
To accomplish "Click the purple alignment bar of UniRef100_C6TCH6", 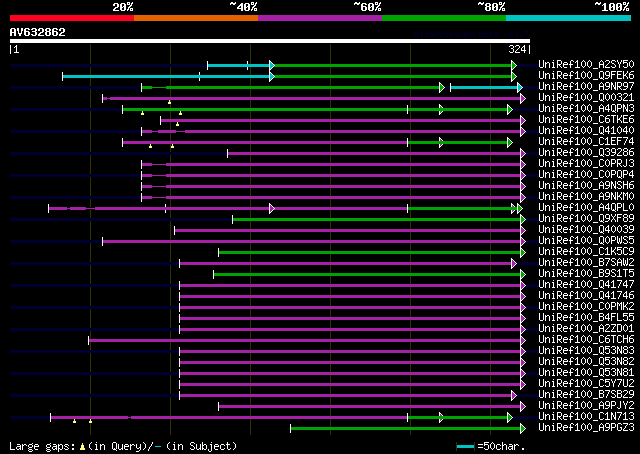I will pyautogui.click(x=307, y=340).
